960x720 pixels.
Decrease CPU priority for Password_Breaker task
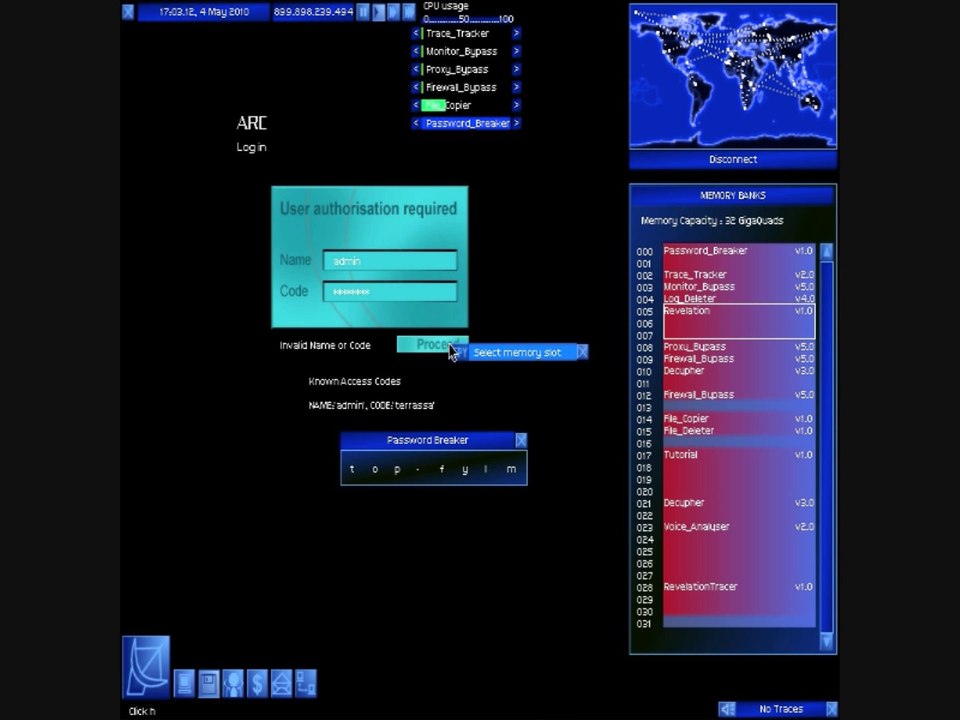(x=416, y=123)
